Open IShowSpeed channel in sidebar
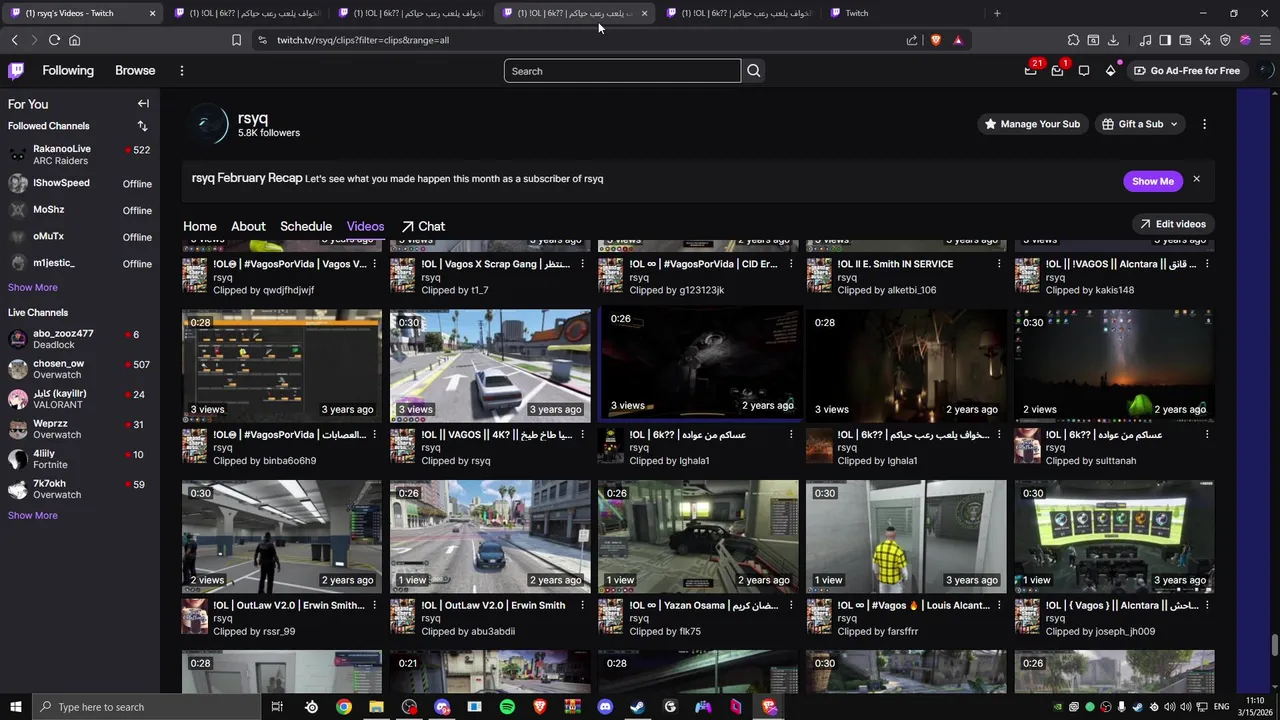Viewport: 1280px width, 720px height. tap(80, 183)
